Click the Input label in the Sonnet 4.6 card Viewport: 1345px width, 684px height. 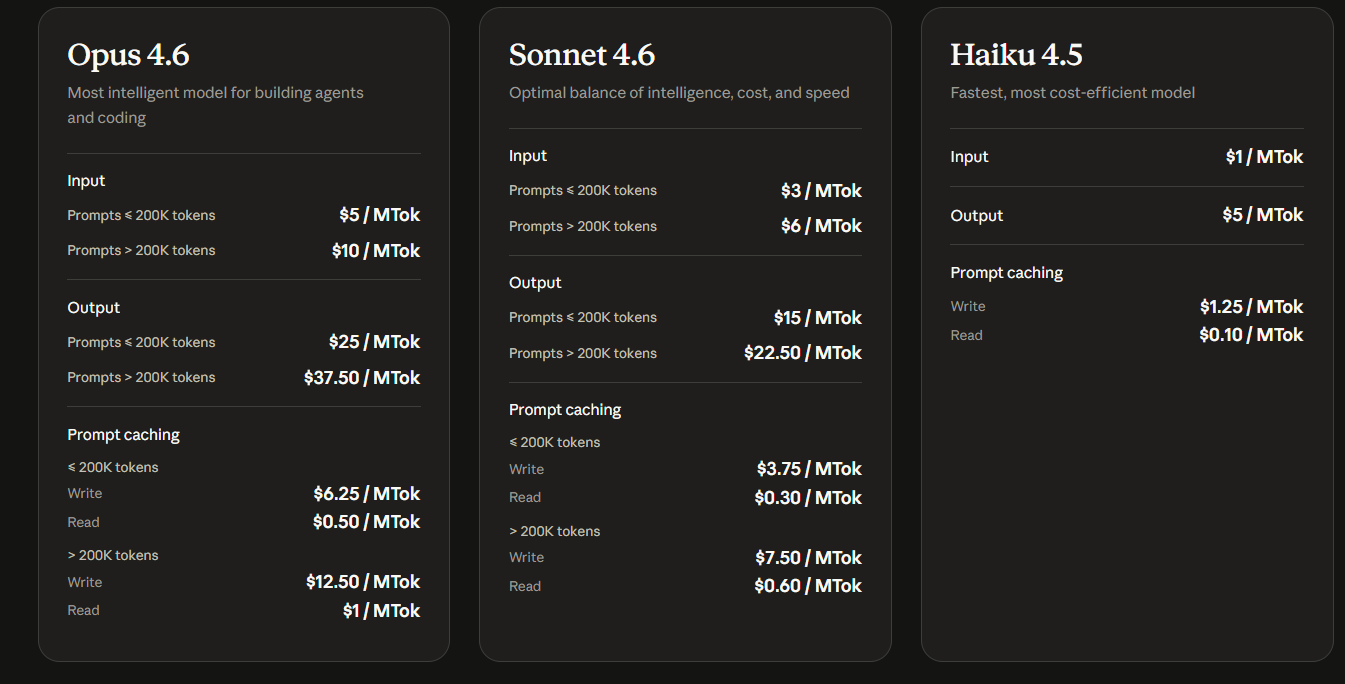(528, 156)
